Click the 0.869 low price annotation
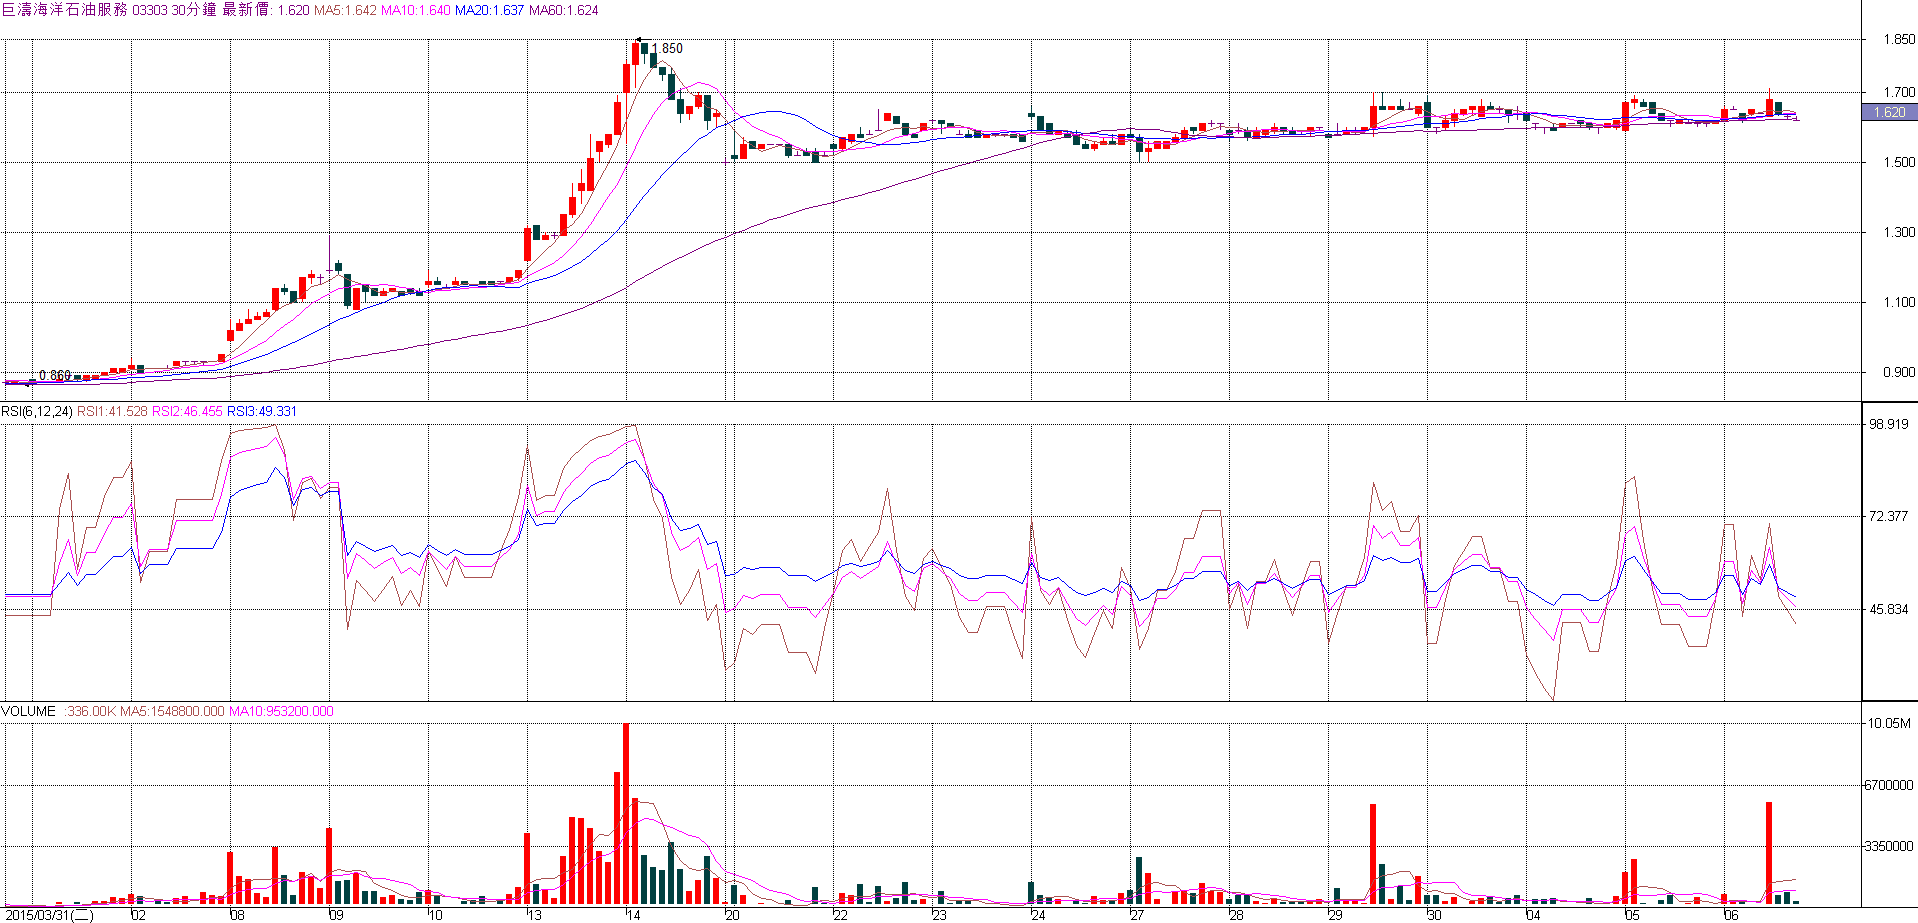1918x923 pixels. pyautogui.click(x=55, y=376)
